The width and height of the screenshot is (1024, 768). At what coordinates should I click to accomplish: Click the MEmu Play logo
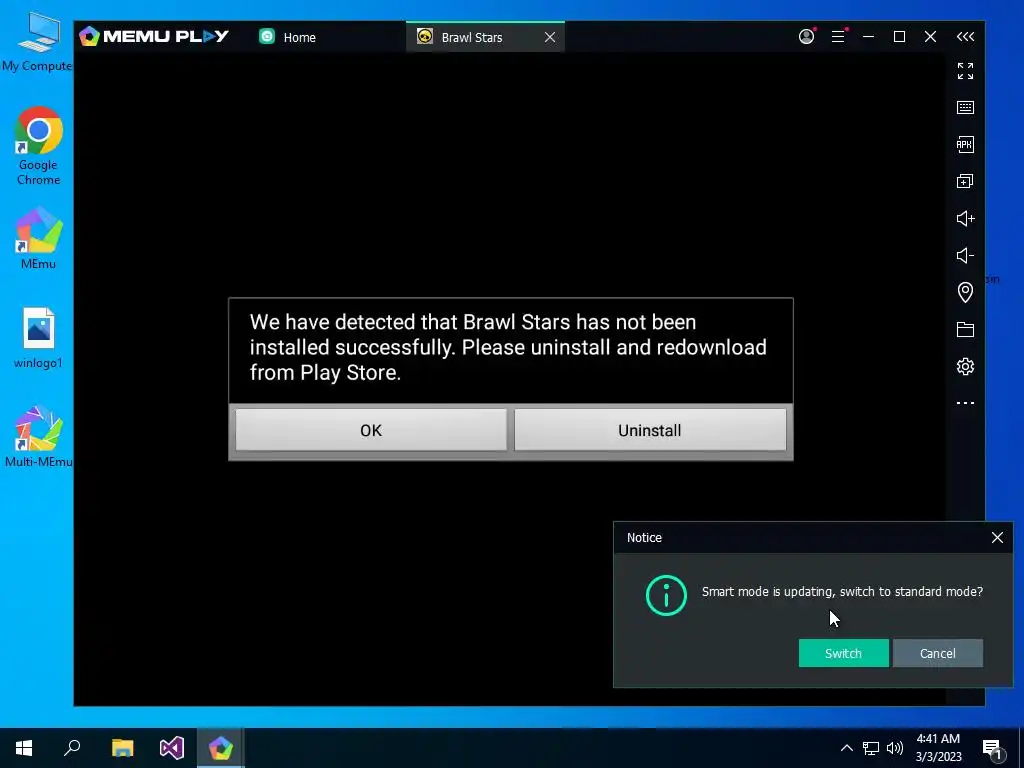[154, 37]
